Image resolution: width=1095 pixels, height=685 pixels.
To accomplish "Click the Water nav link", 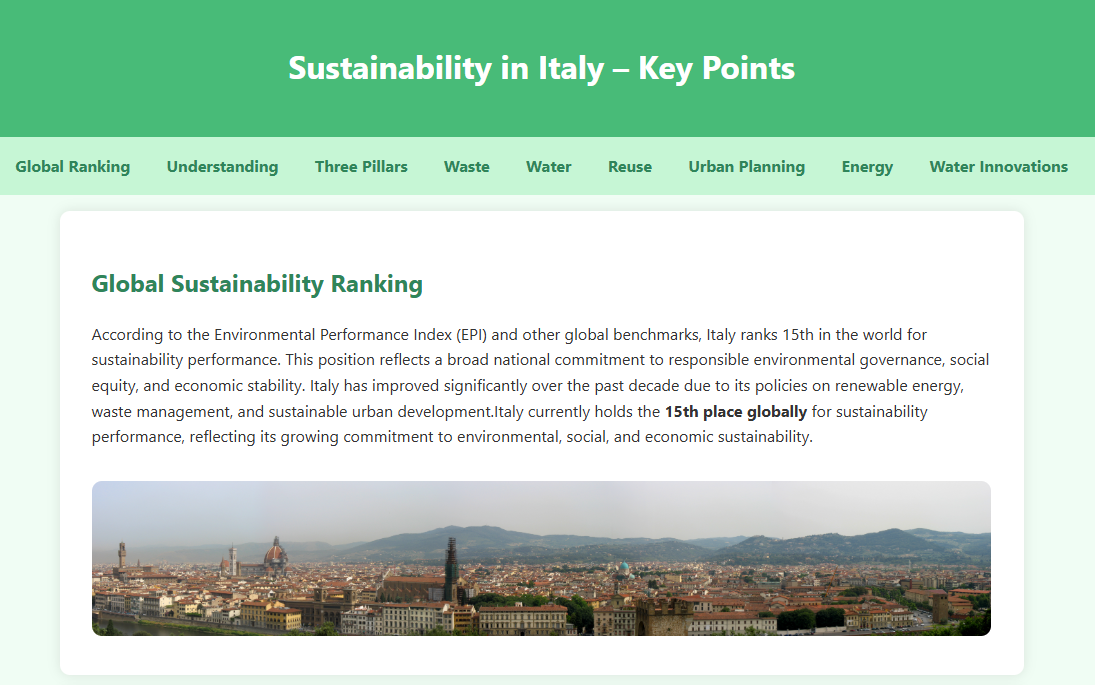I will coord(548,167).
